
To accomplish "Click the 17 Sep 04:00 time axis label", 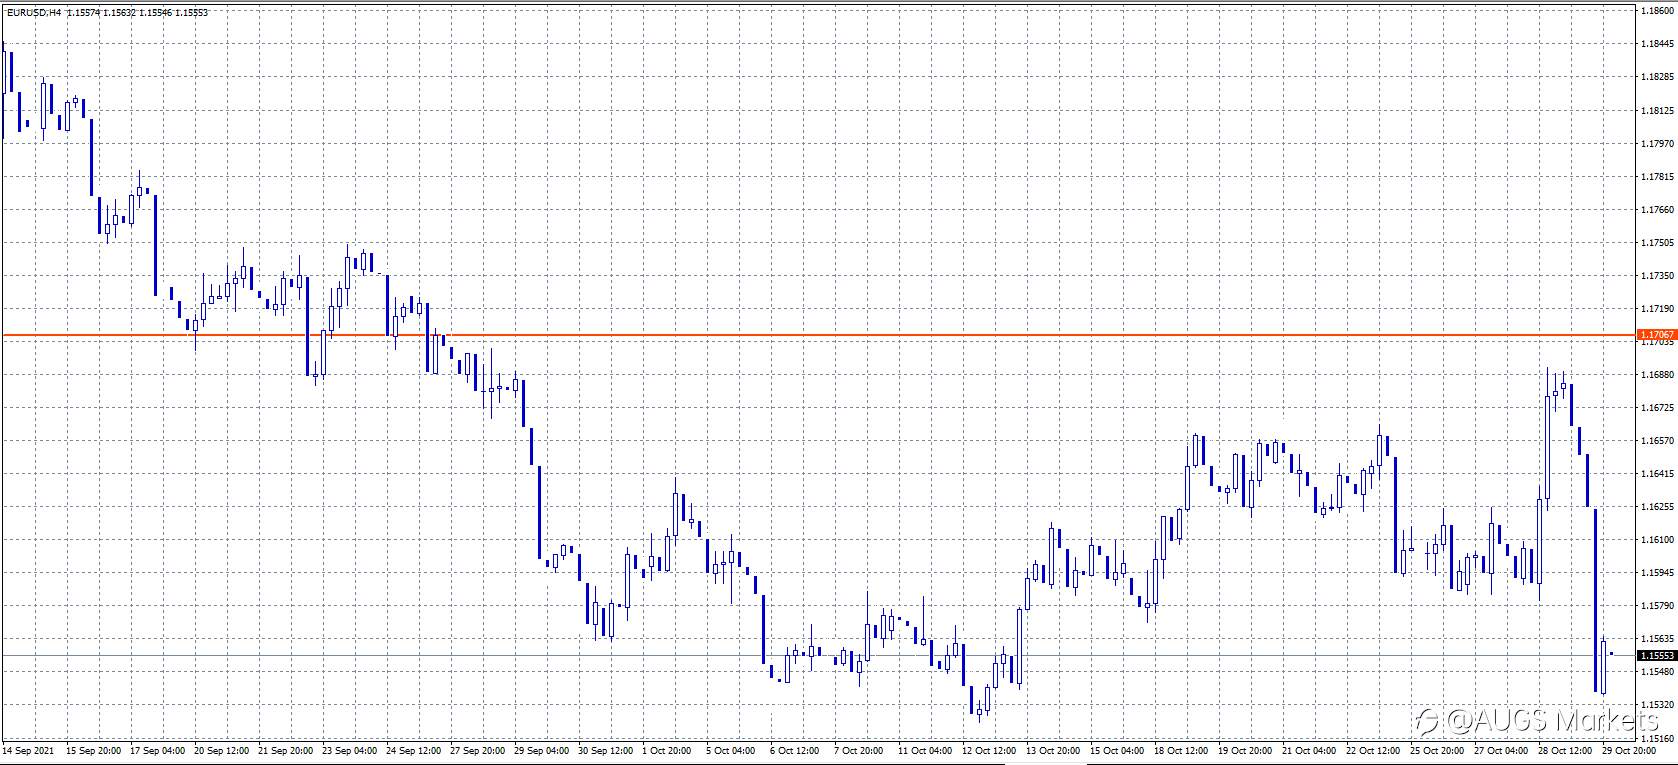I will pos(159,749).
